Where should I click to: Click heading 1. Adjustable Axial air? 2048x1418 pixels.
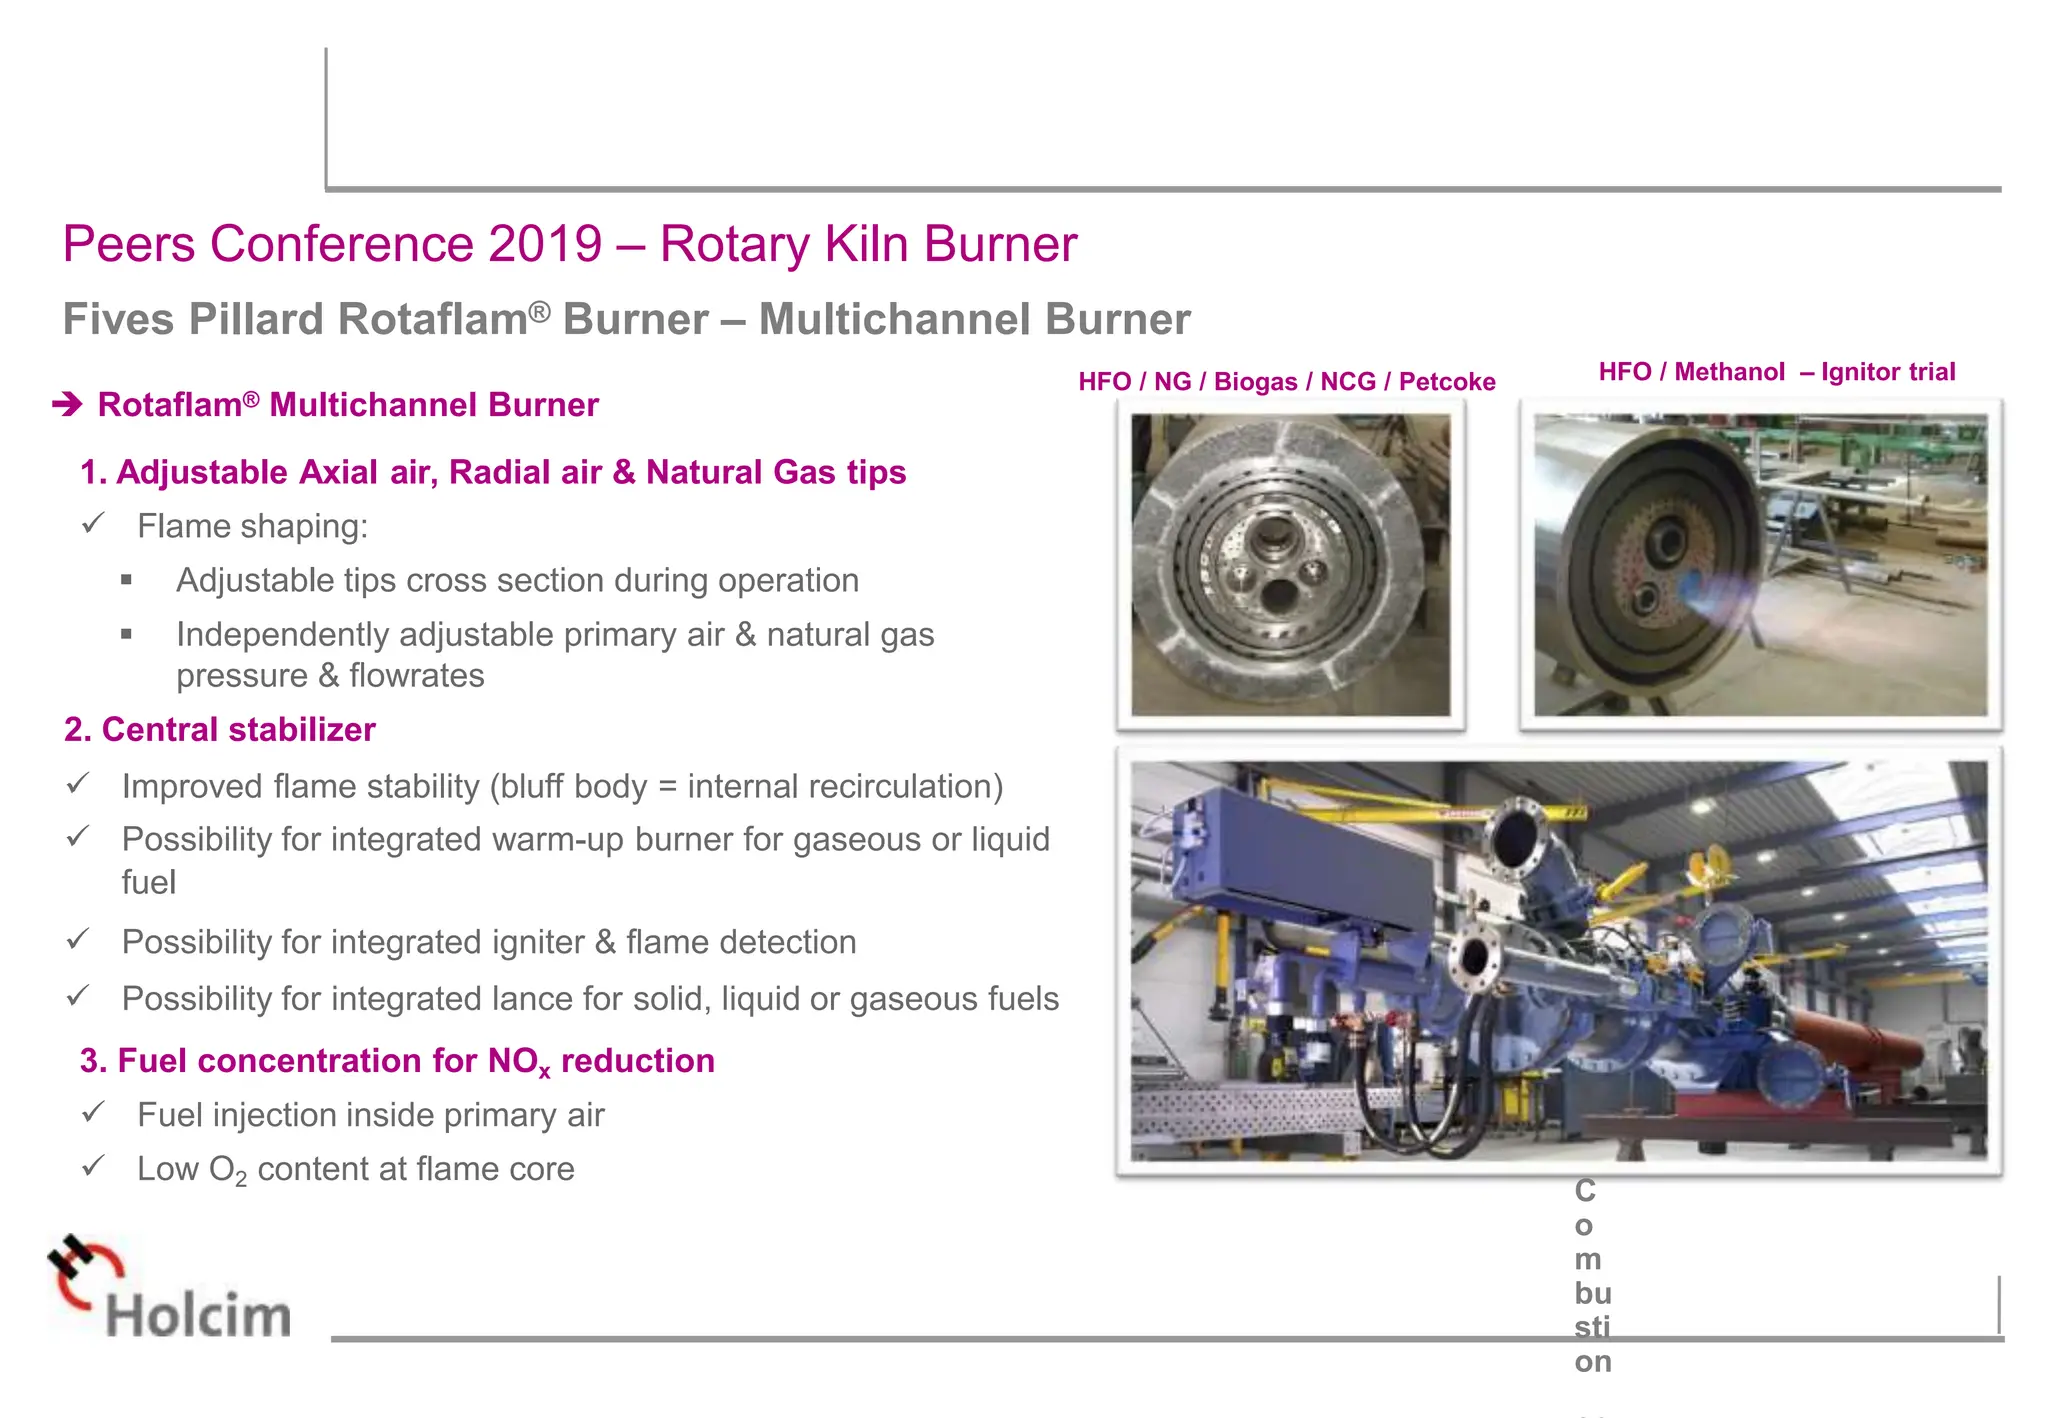pos(493,472)
